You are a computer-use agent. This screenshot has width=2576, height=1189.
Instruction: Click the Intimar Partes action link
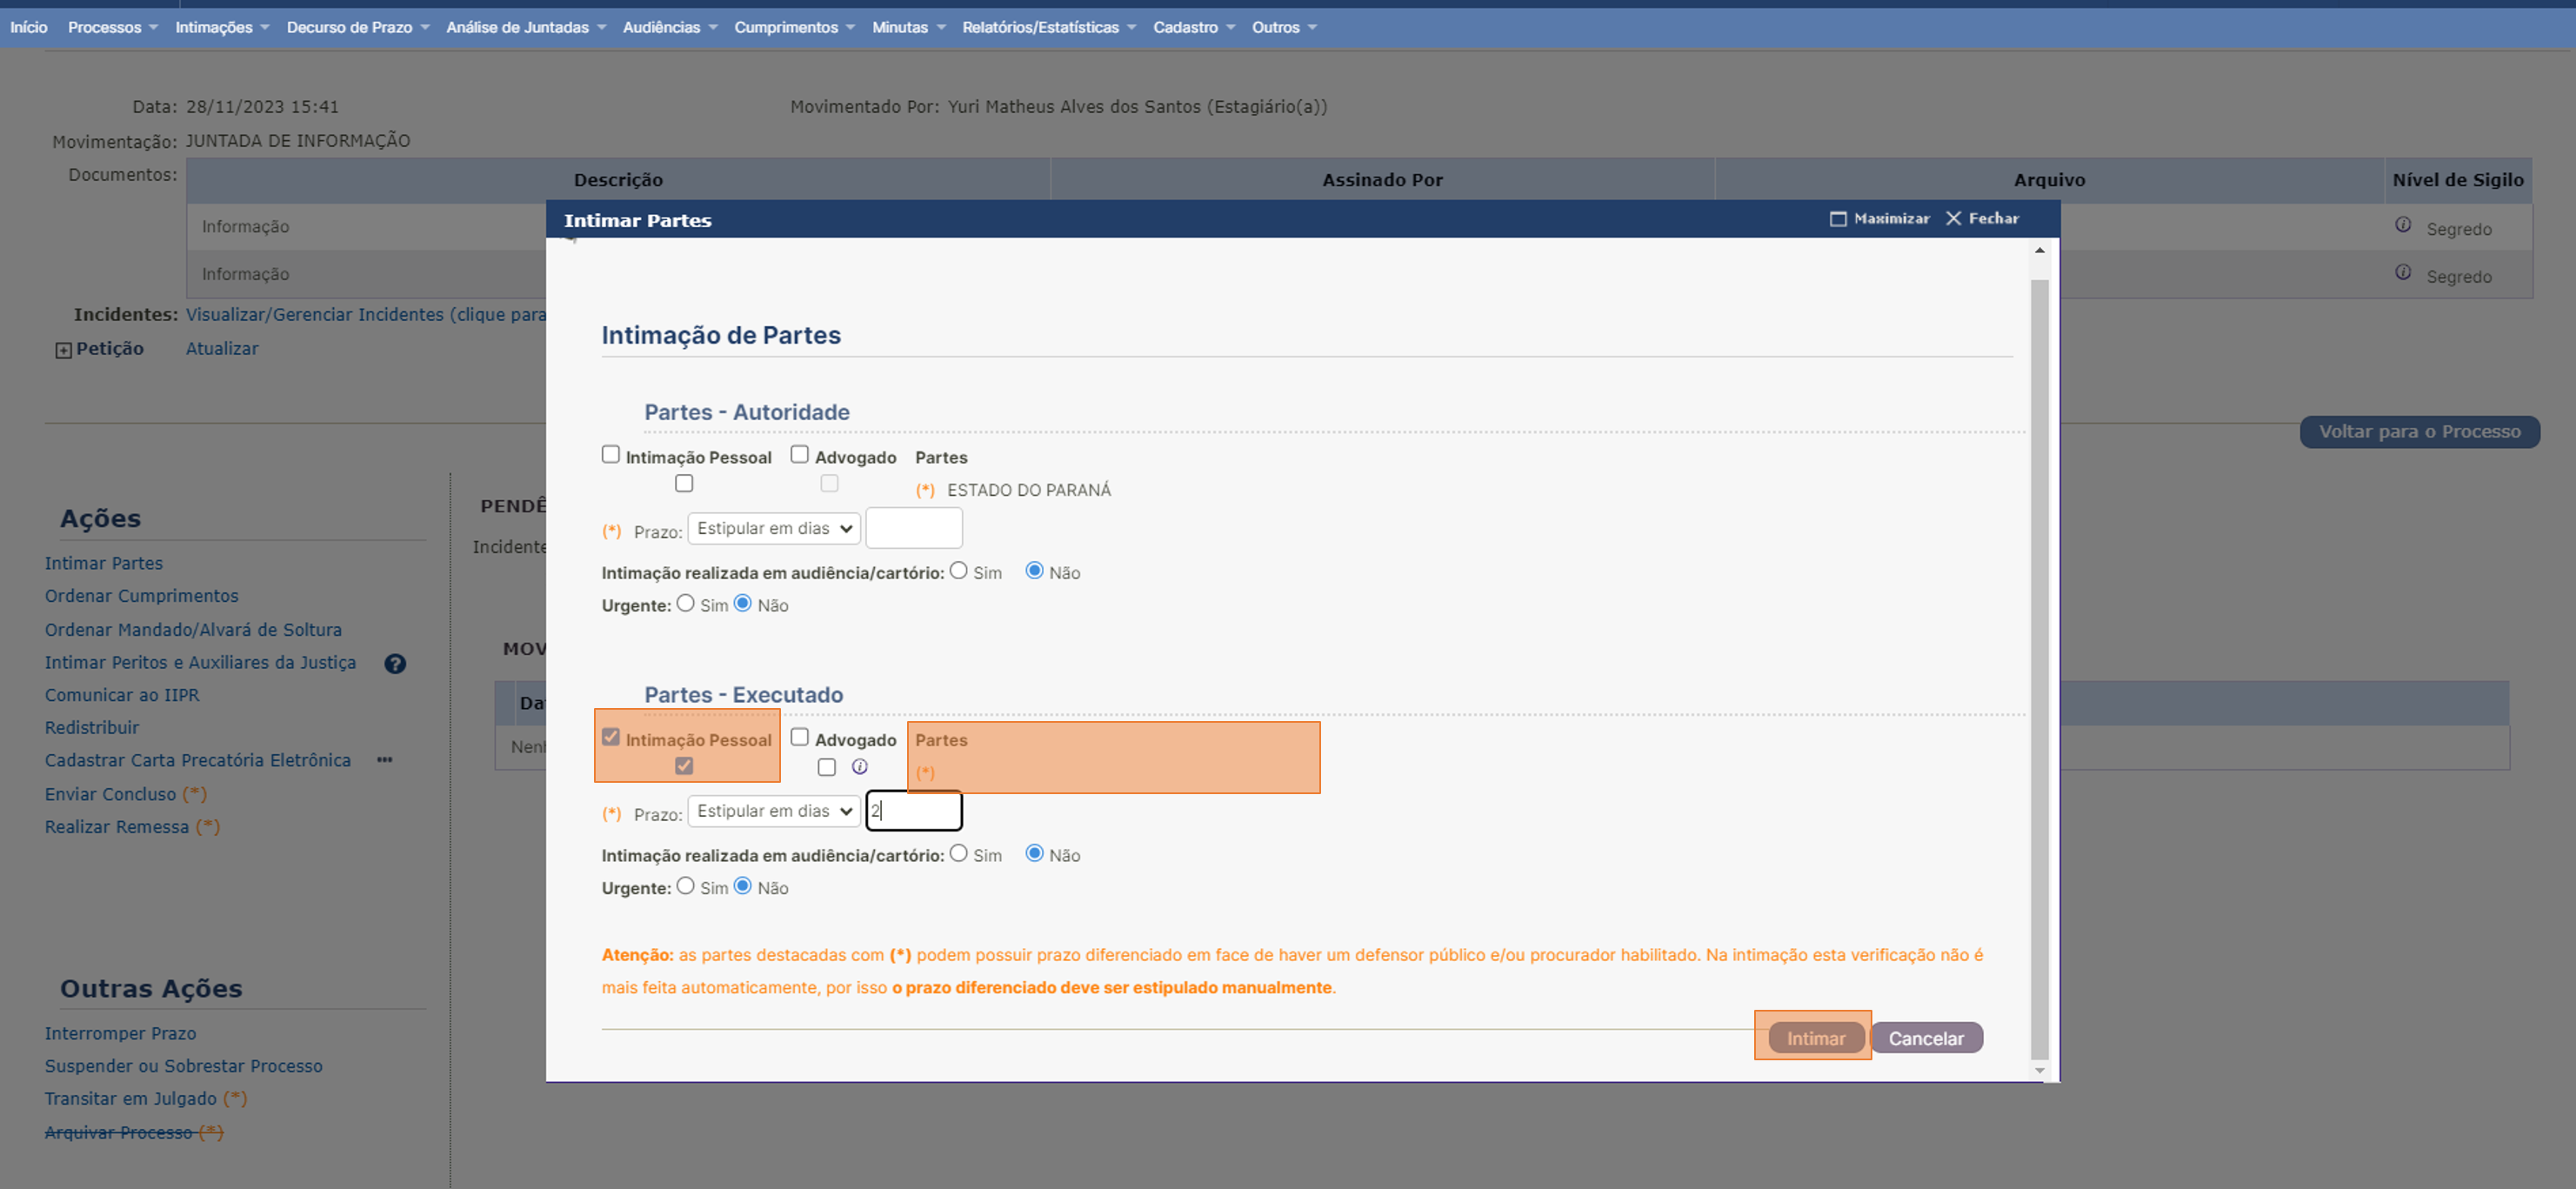tap(104, 563)
